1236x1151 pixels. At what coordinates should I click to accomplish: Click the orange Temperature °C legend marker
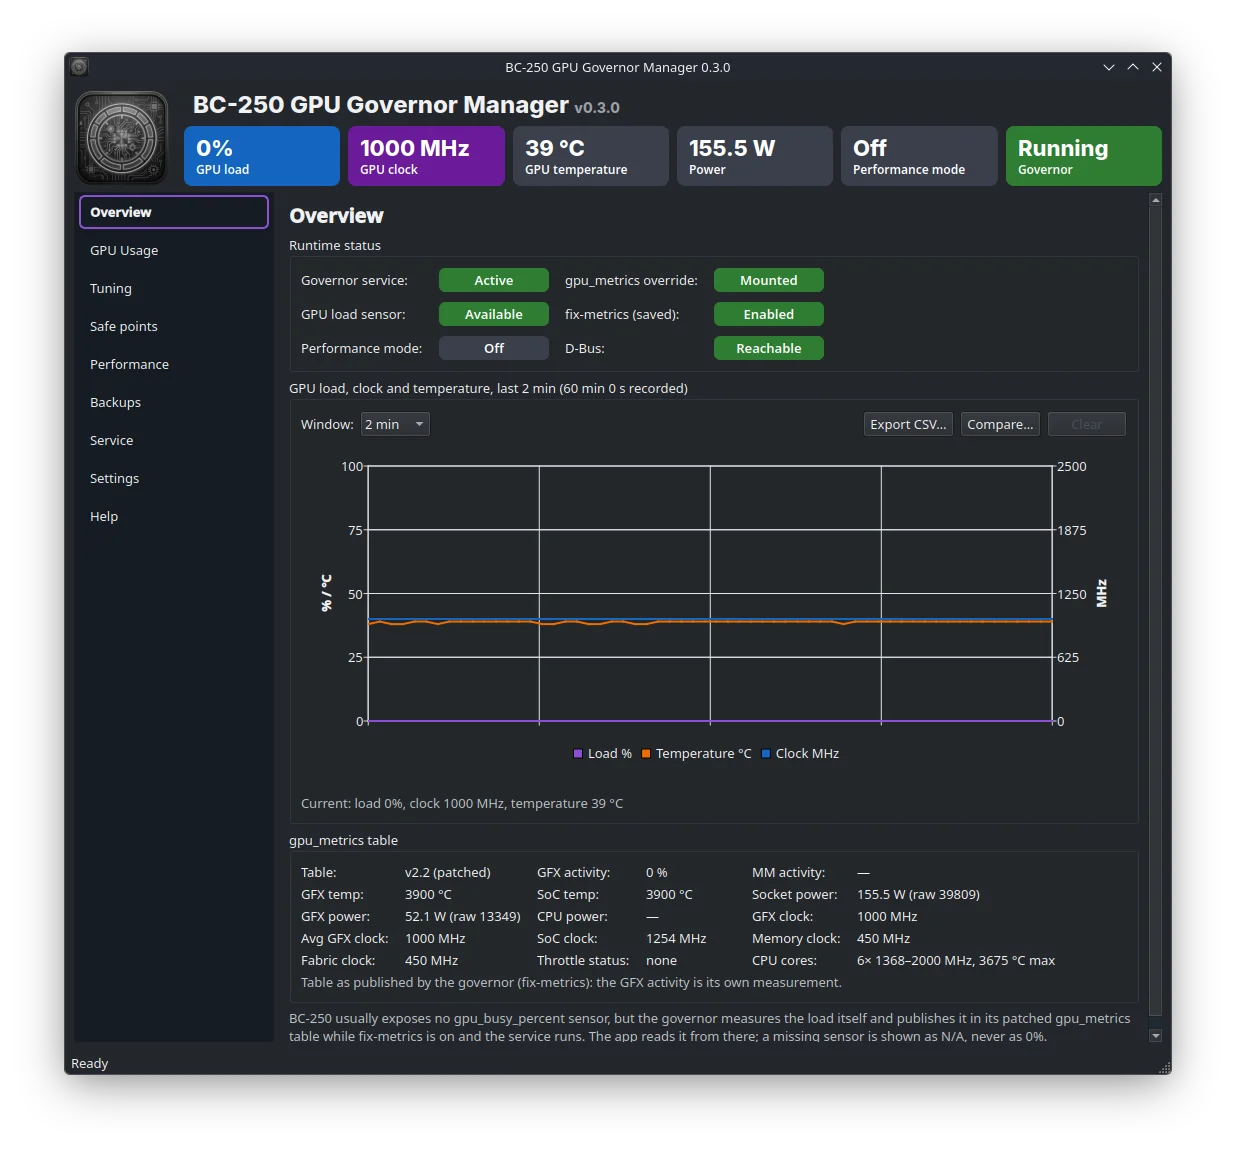tap(646, 754)
